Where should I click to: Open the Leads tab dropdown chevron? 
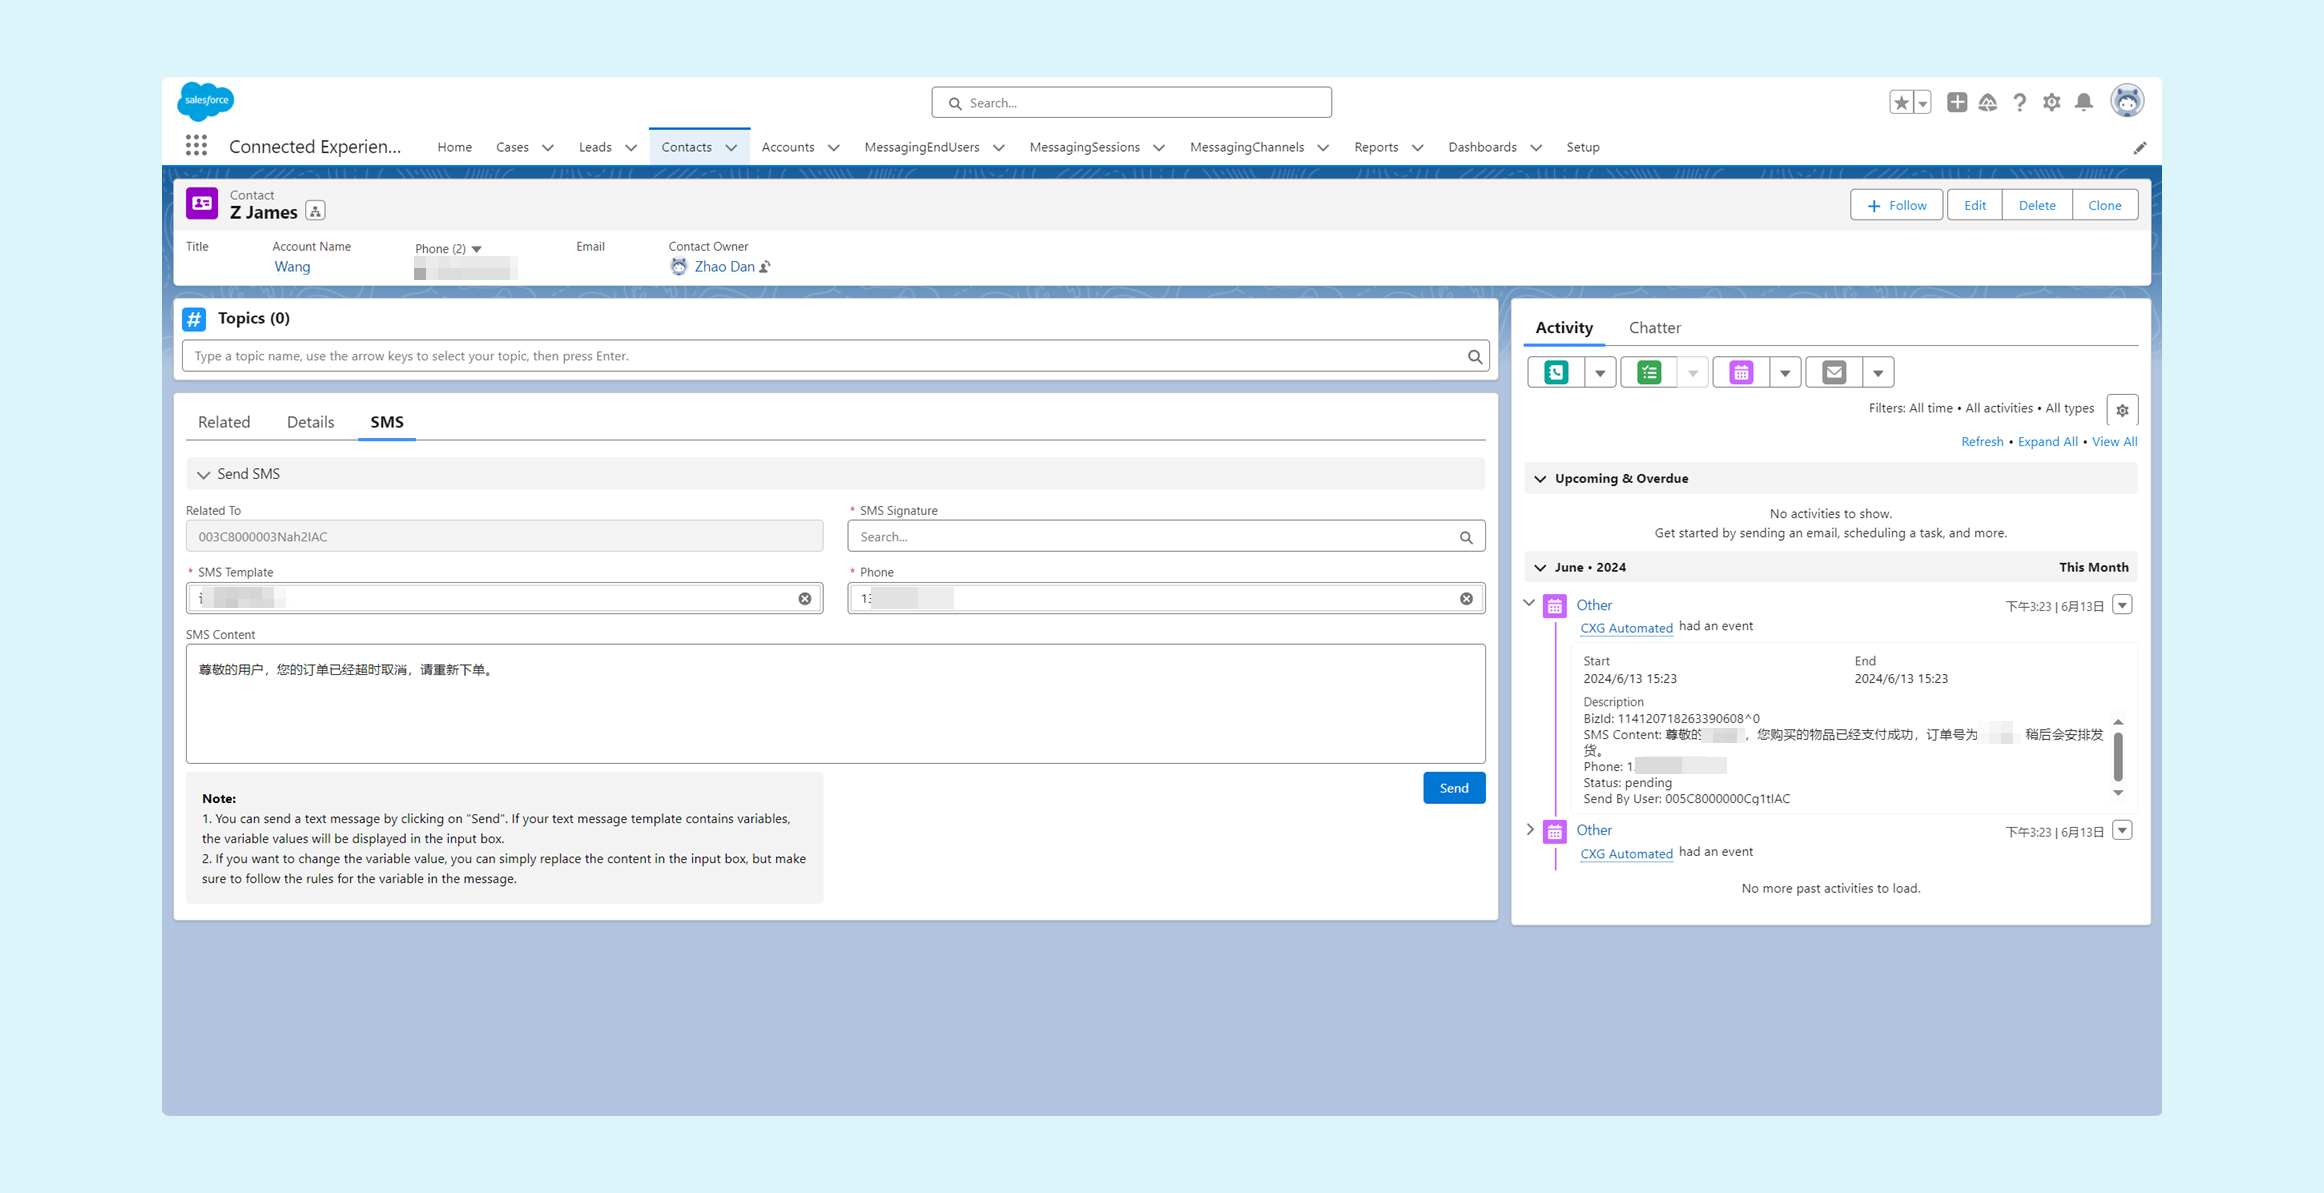pyautogui.click(x=631, y=148)
